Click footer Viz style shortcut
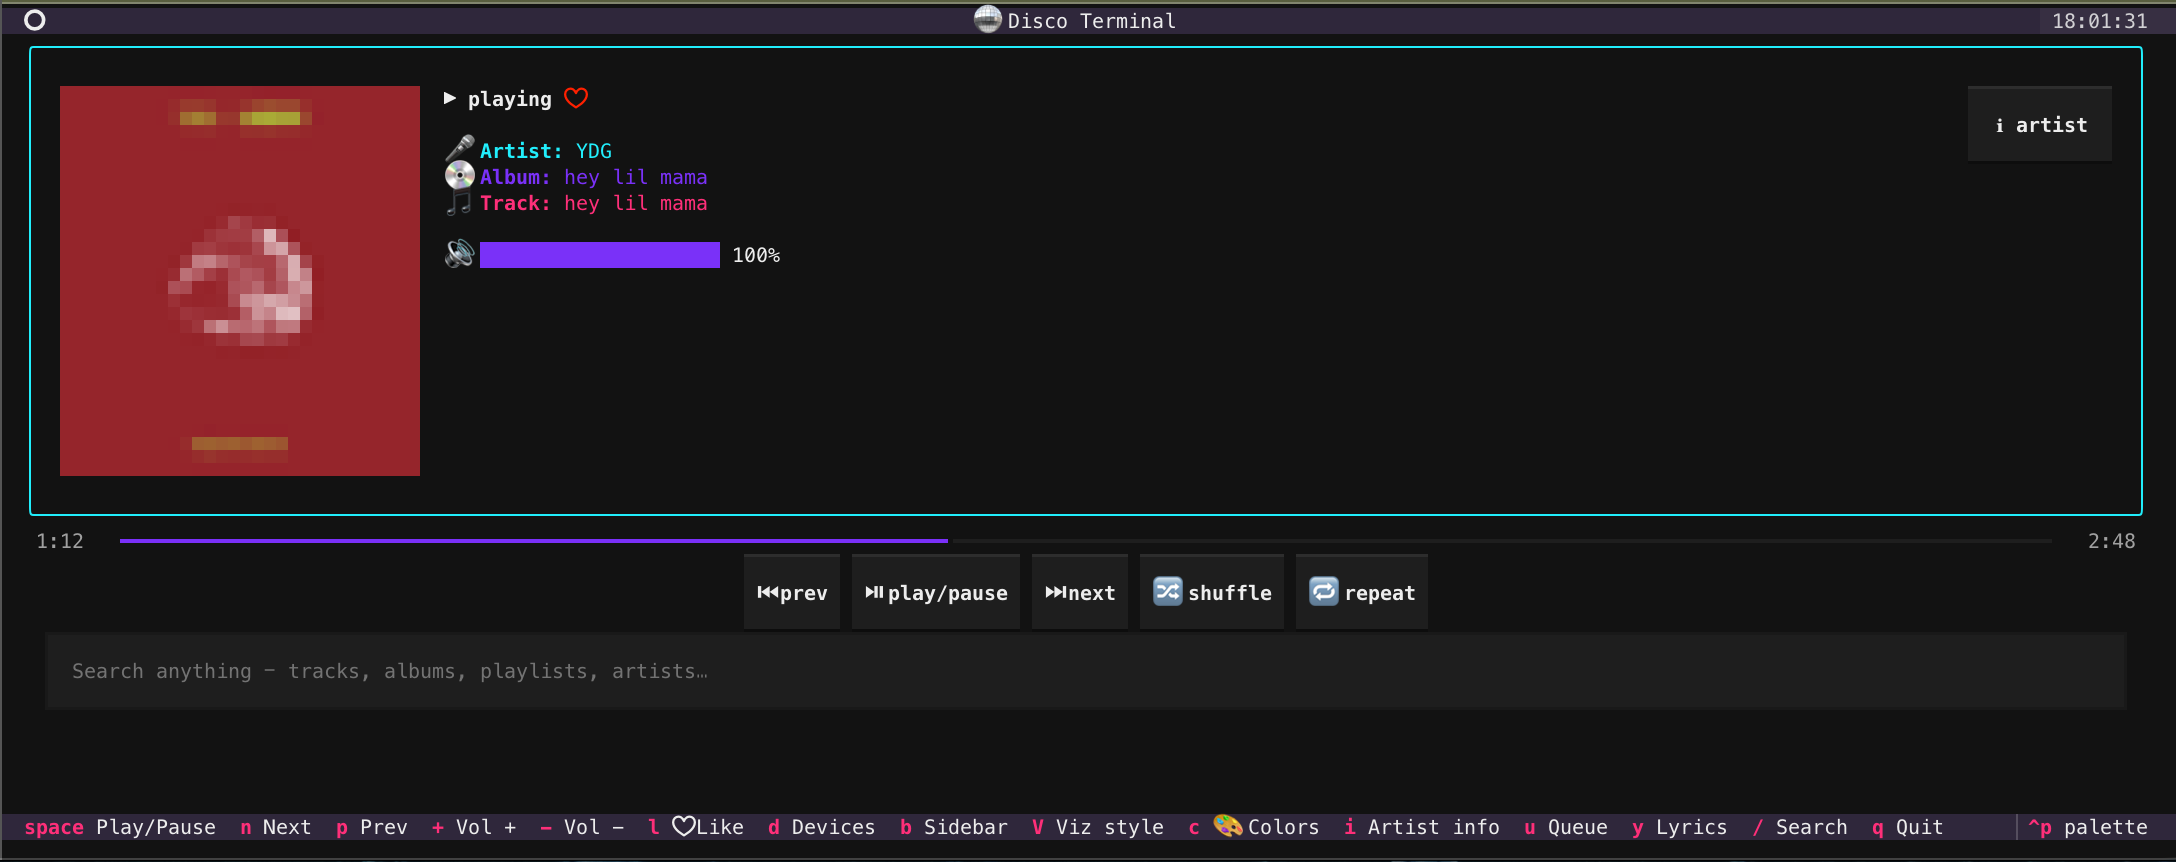Image resolution: width=2176 pixels, height=862 pixels. tap(1098, 827)
